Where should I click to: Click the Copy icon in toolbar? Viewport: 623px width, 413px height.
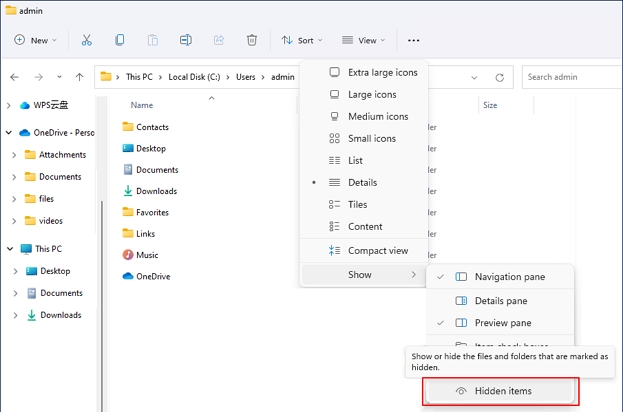coord(120,40)
